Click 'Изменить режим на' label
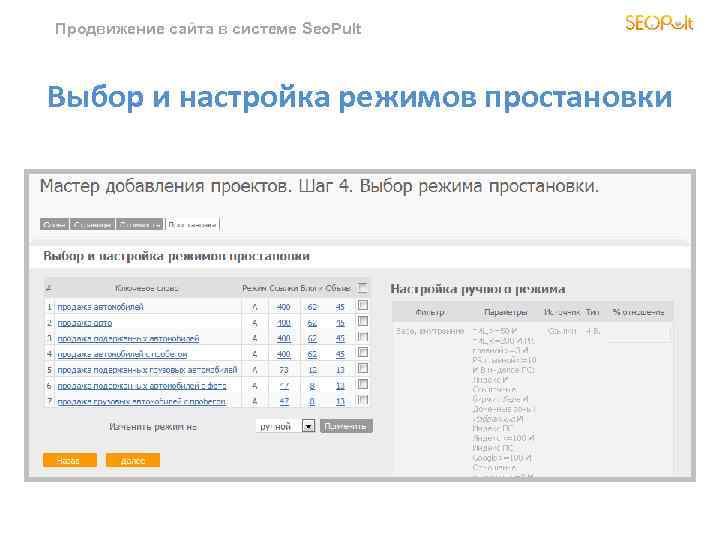The image size is (720, 540). coord(153,427)
